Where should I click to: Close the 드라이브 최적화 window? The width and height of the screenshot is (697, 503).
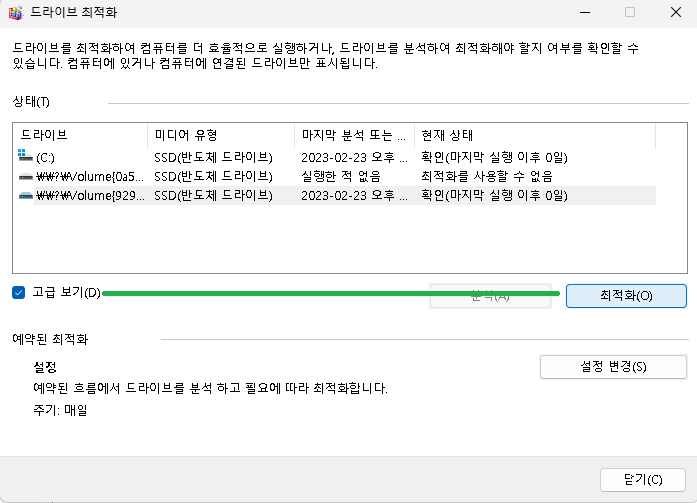676,12
